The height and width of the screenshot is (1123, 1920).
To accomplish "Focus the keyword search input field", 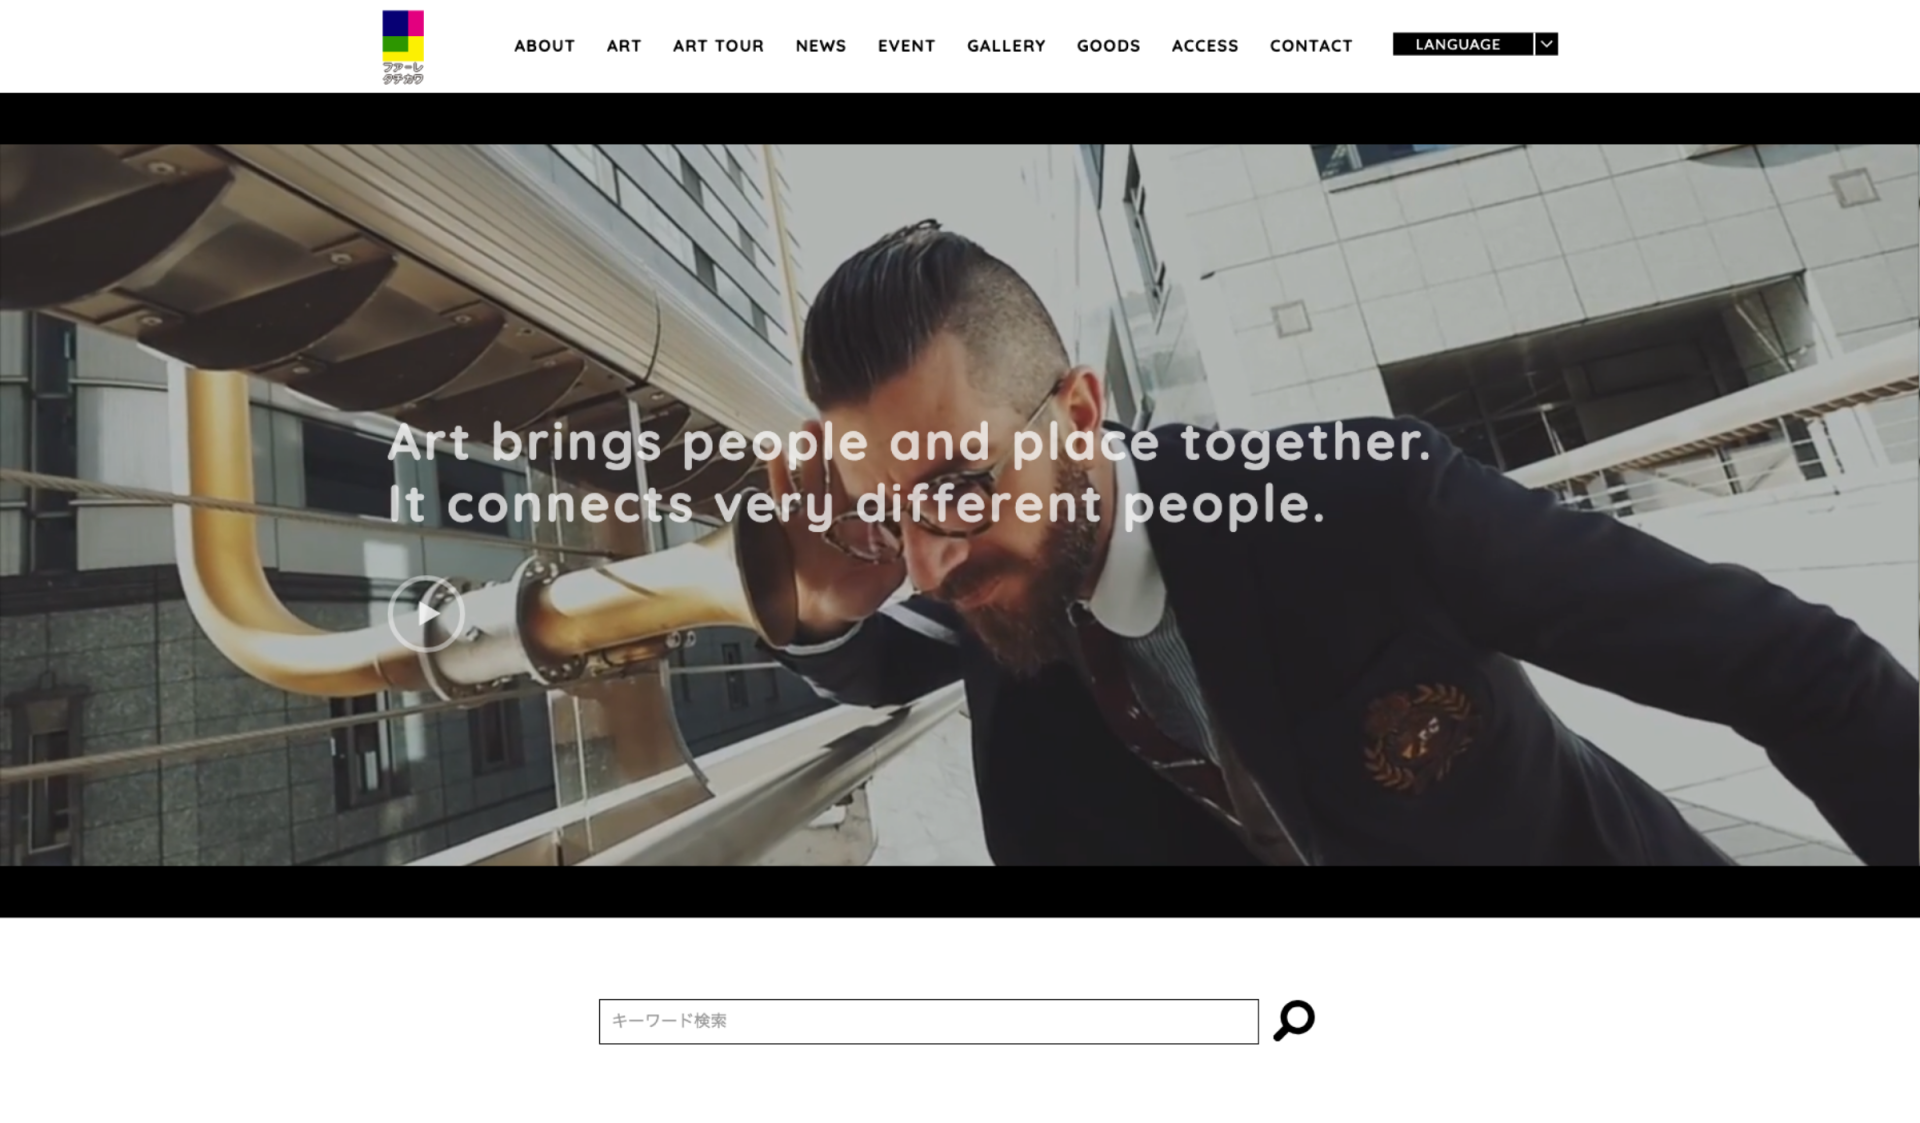I will tap(928, 1021).
